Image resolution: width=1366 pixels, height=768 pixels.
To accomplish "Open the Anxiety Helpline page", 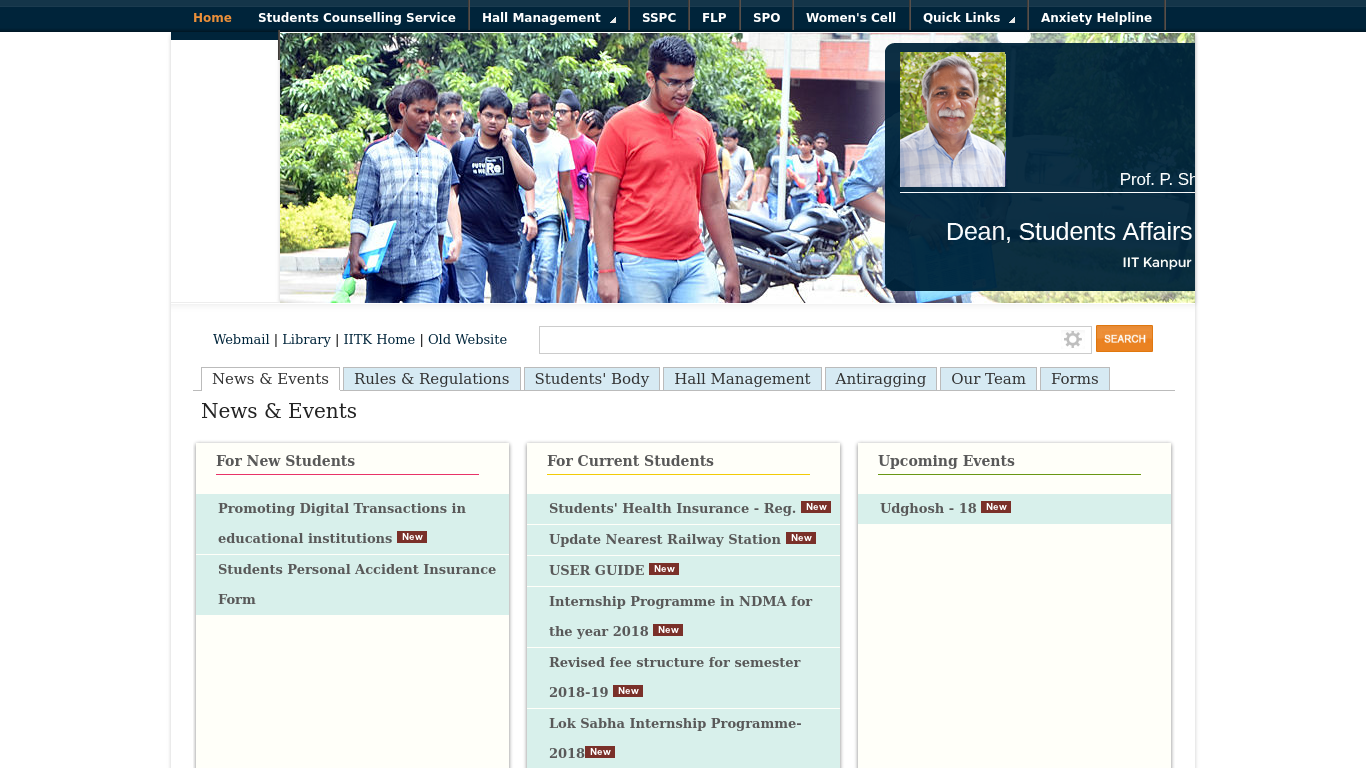I will tap(1096, 17).
